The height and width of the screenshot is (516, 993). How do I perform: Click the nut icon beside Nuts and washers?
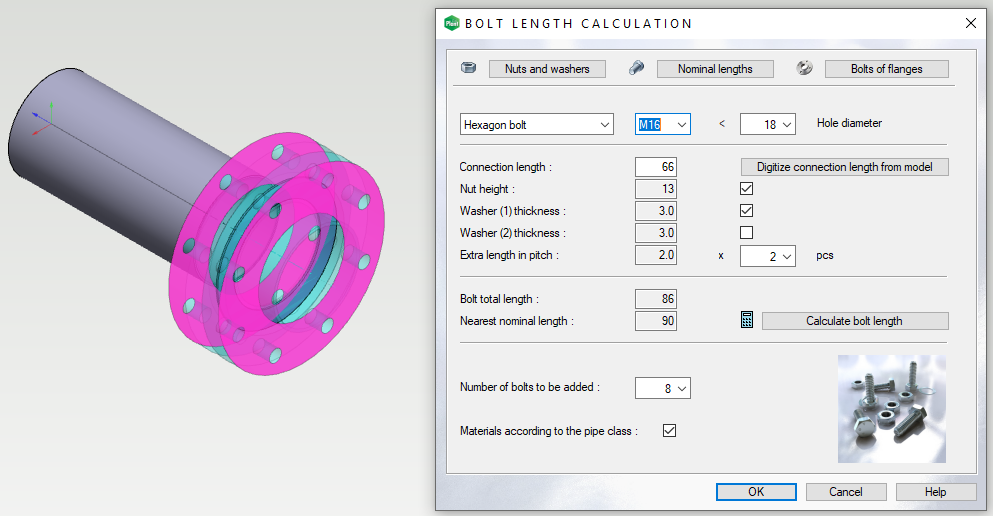coord(467,68)
